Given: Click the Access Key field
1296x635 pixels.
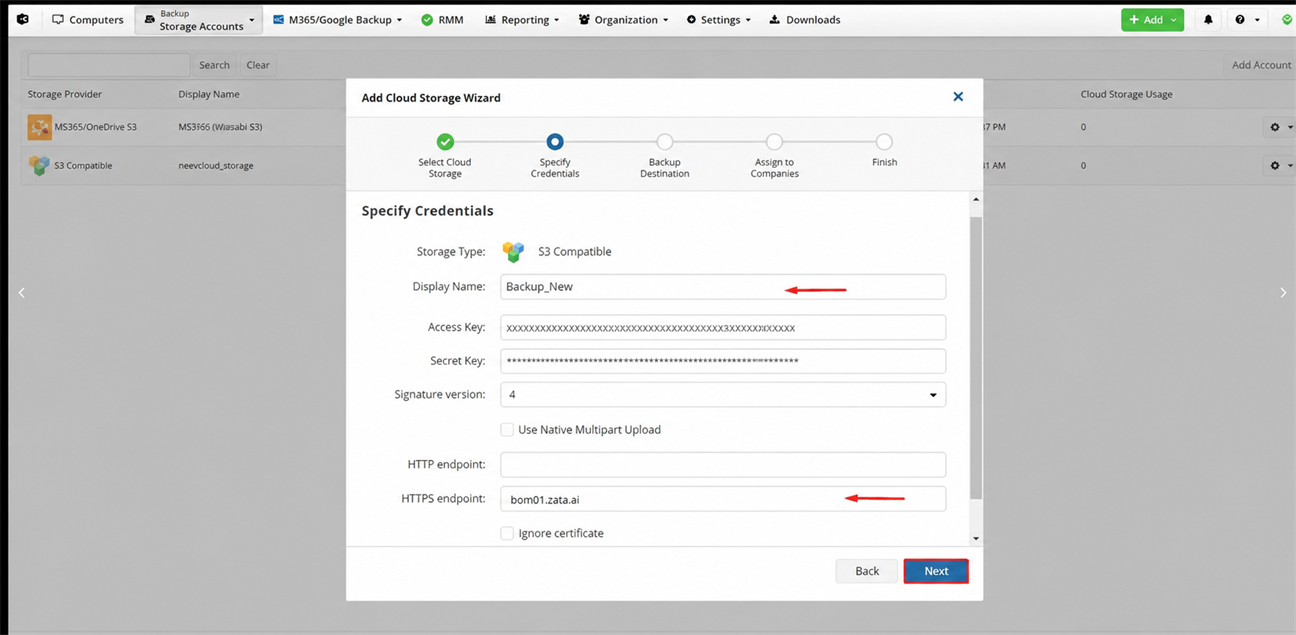Looking at the screenshot, I should [723, 328].
